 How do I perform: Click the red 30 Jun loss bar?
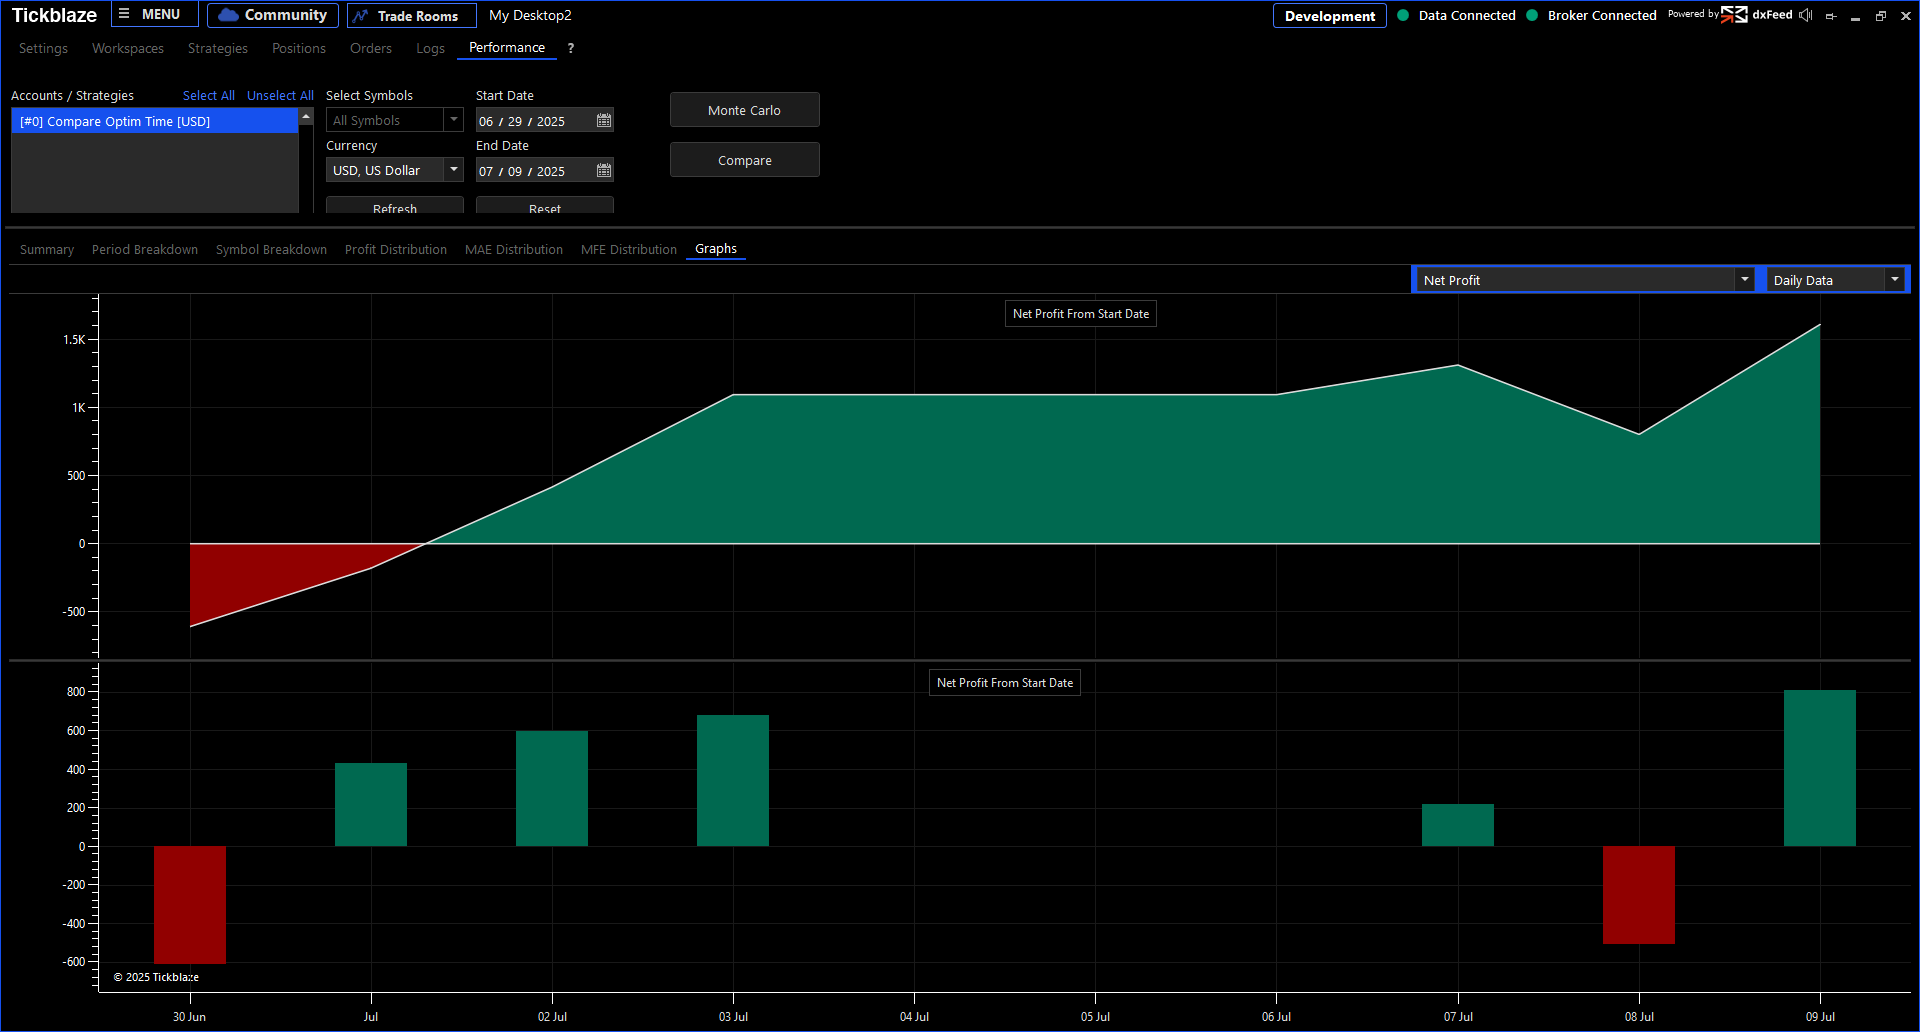(190, 905)
